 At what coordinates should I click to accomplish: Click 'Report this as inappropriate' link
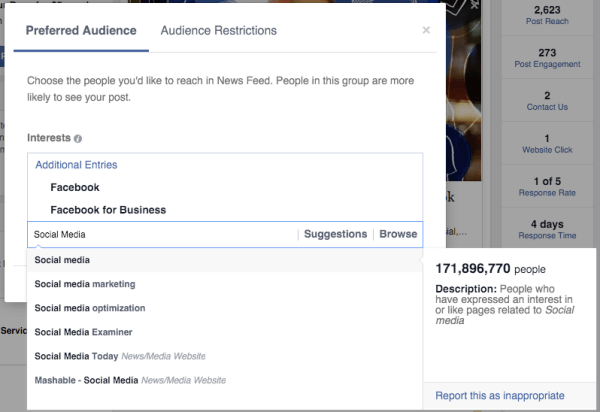(500, 396)
